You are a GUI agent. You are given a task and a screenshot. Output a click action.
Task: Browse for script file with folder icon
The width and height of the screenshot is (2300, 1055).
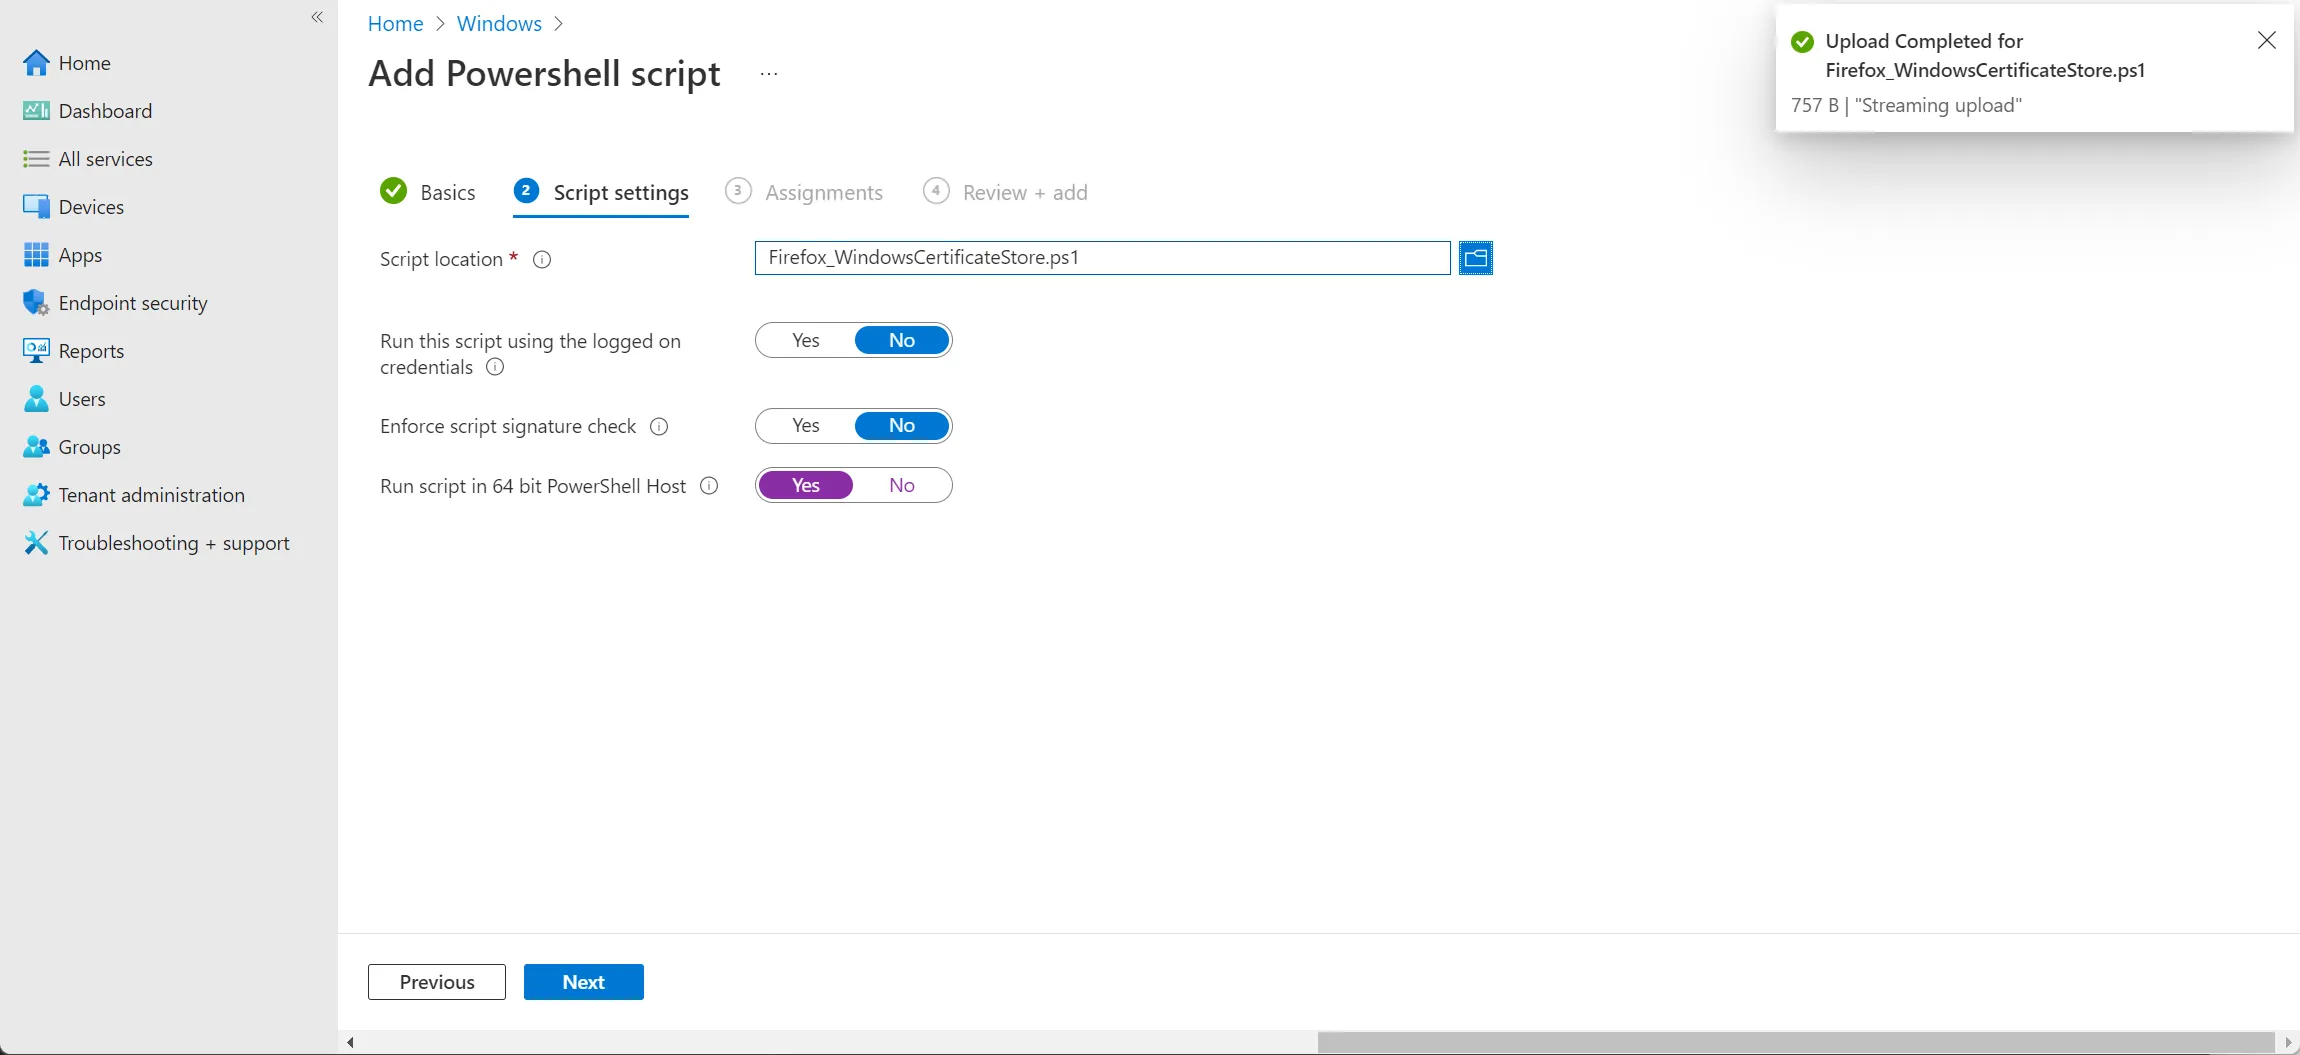pos(1476,258)
